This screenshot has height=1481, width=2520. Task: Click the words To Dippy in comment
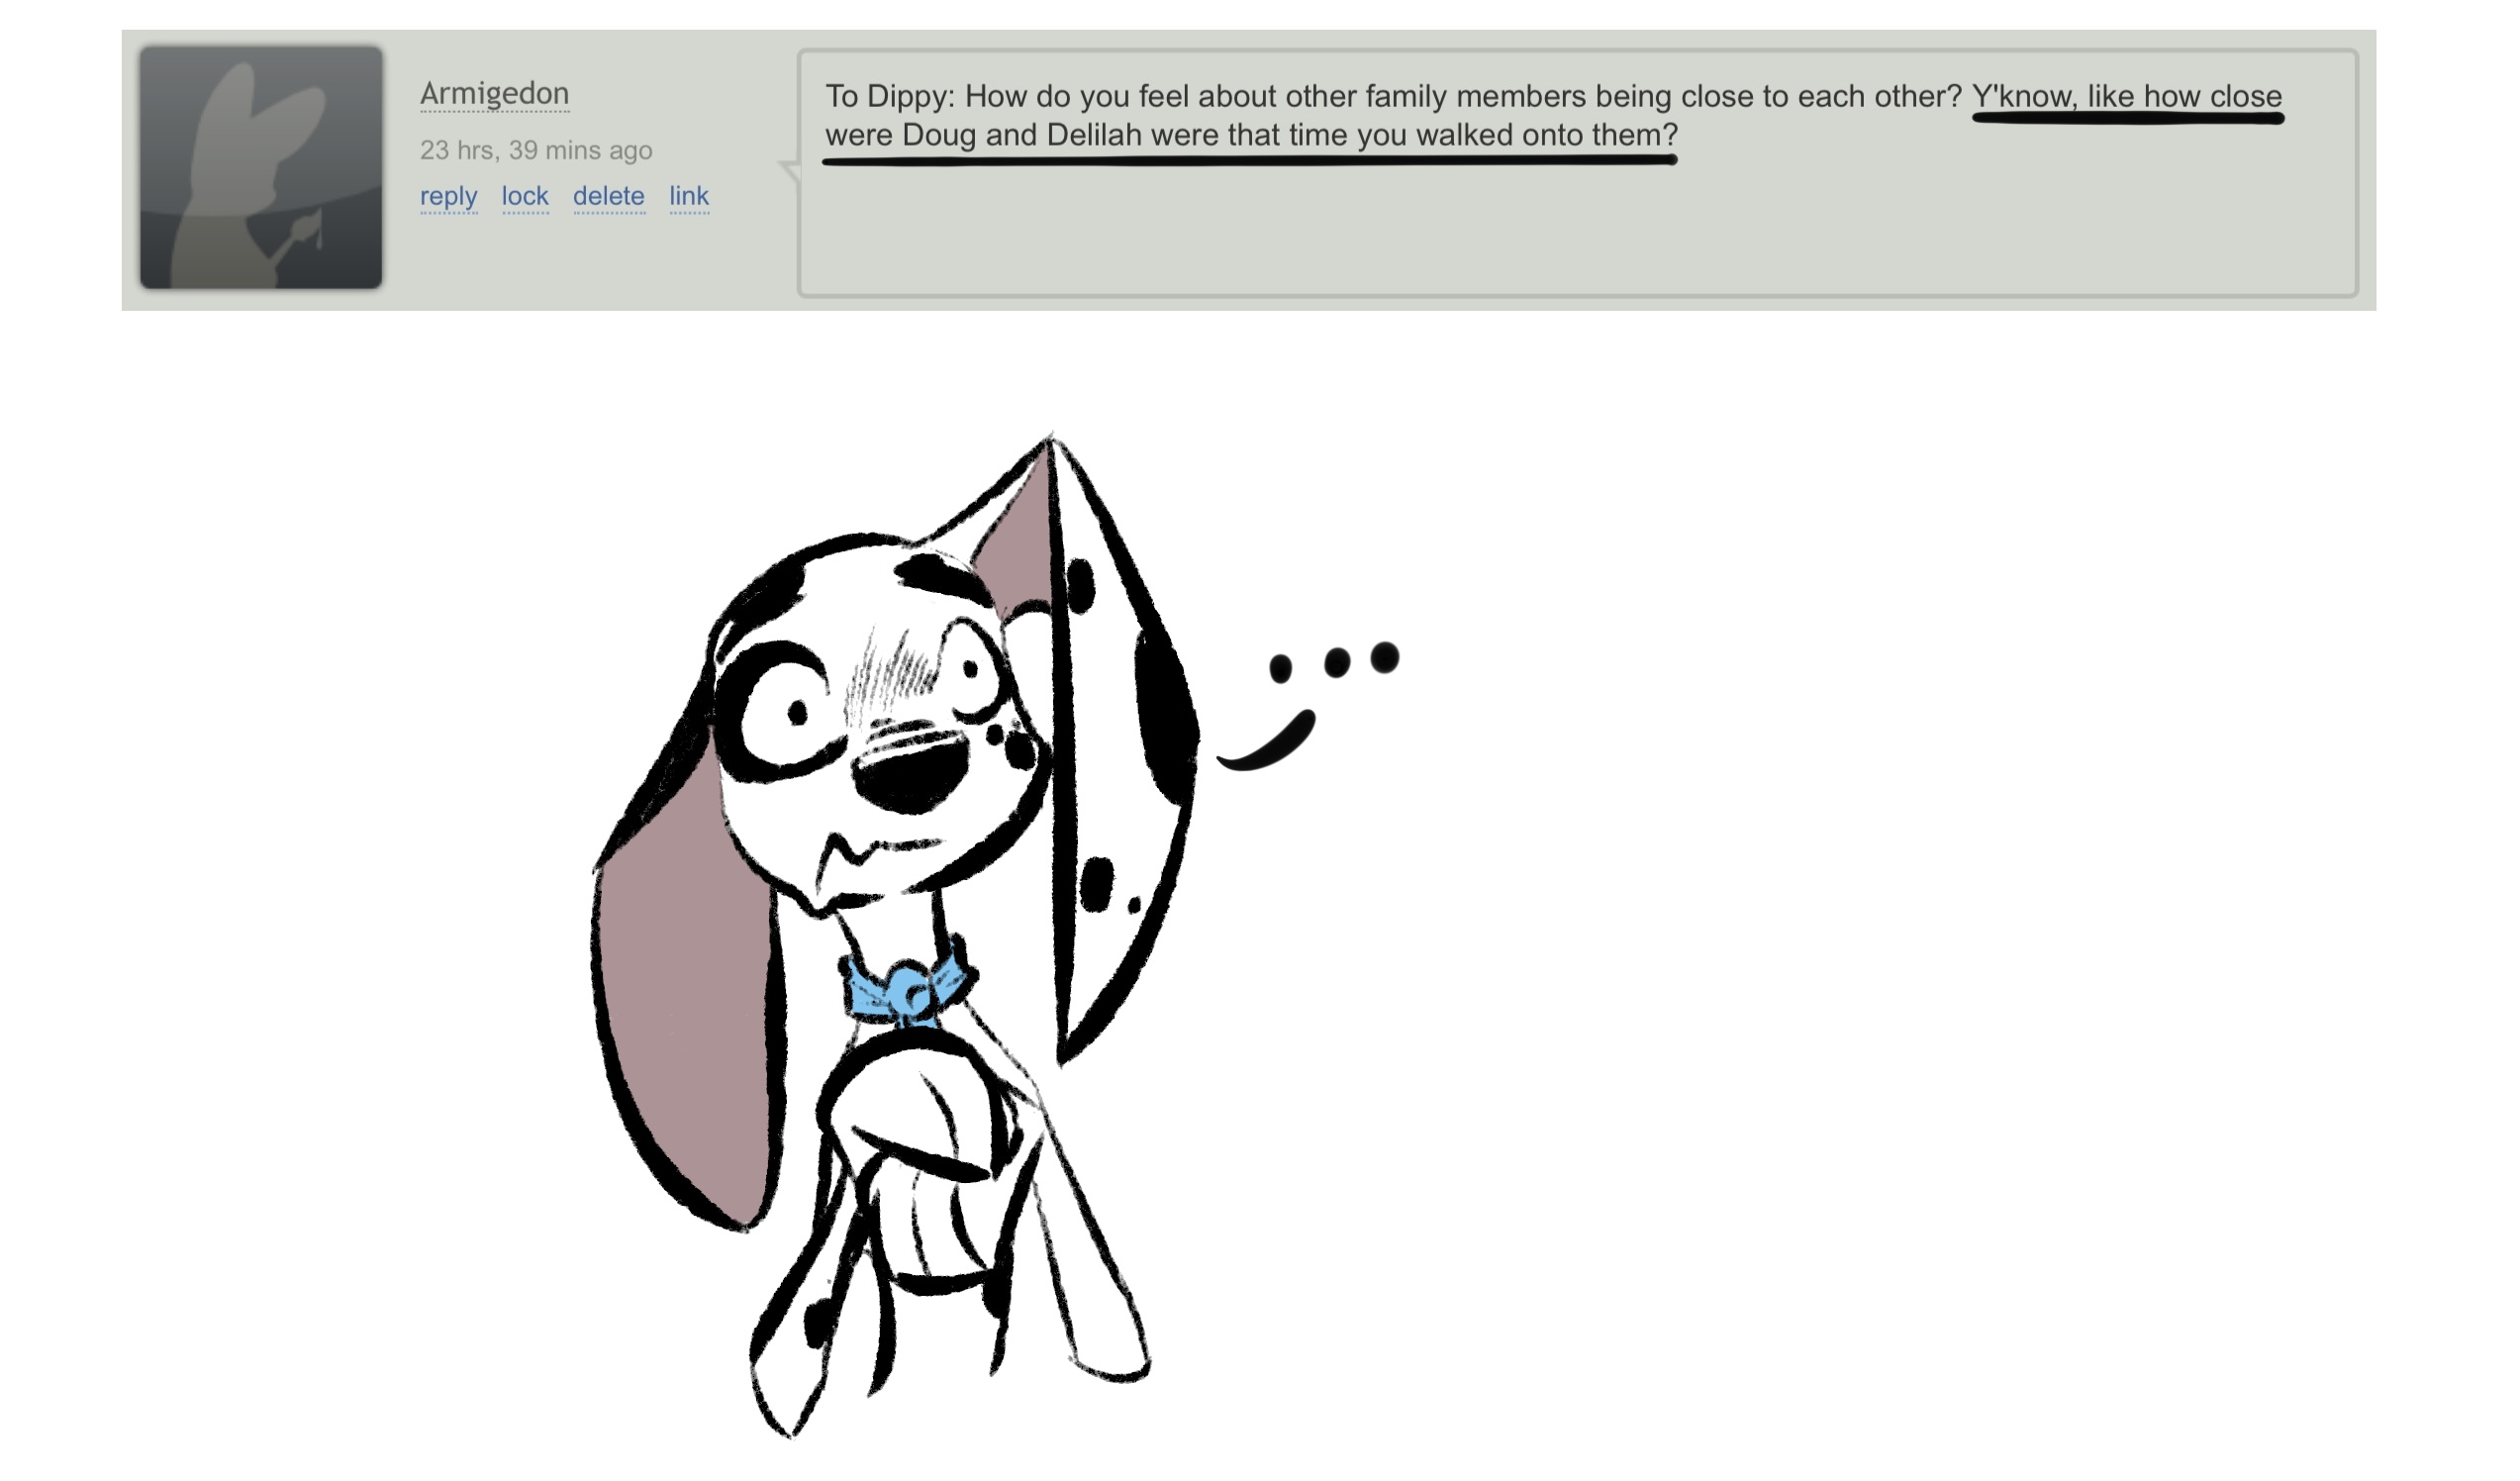tap(888, 97)
